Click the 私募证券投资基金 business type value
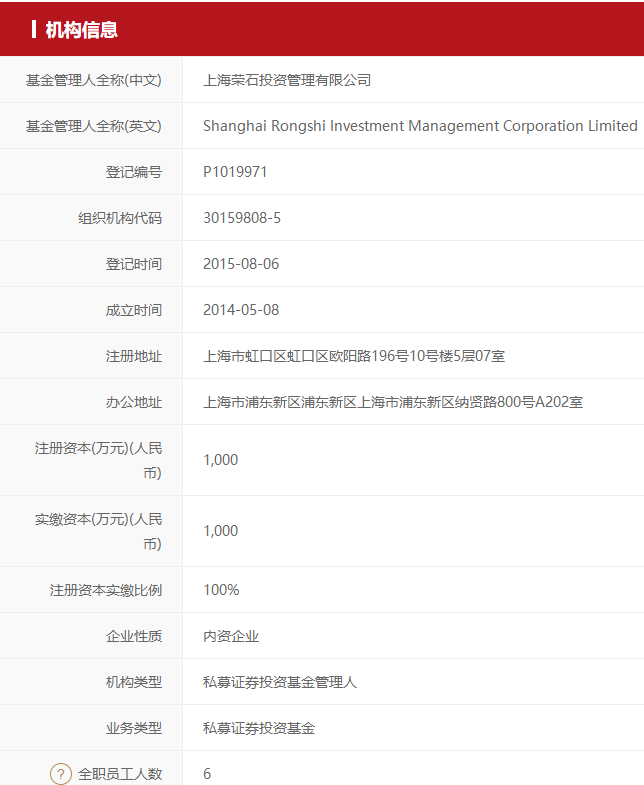This screenshot has width=644, height=785. 259,728
